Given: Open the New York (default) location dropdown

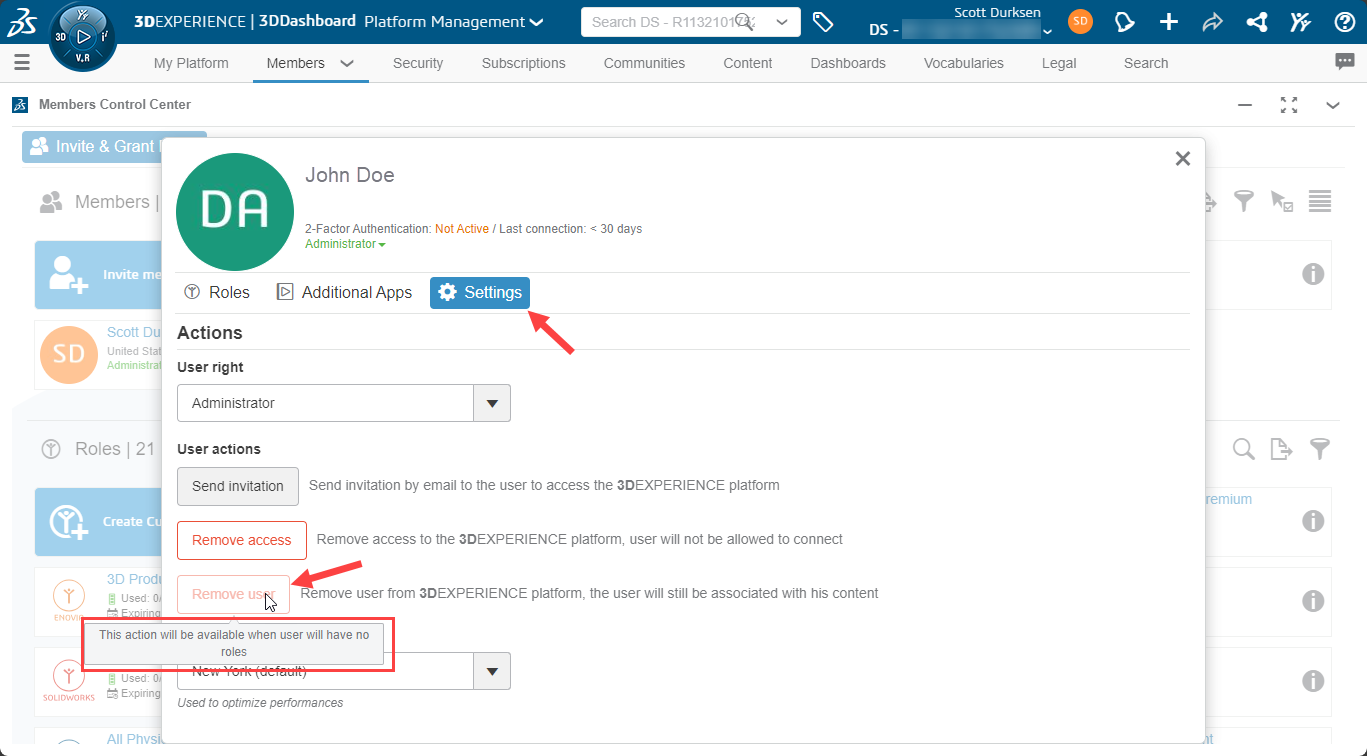Looking at the screenshot, I should click(x=344, y=671).
